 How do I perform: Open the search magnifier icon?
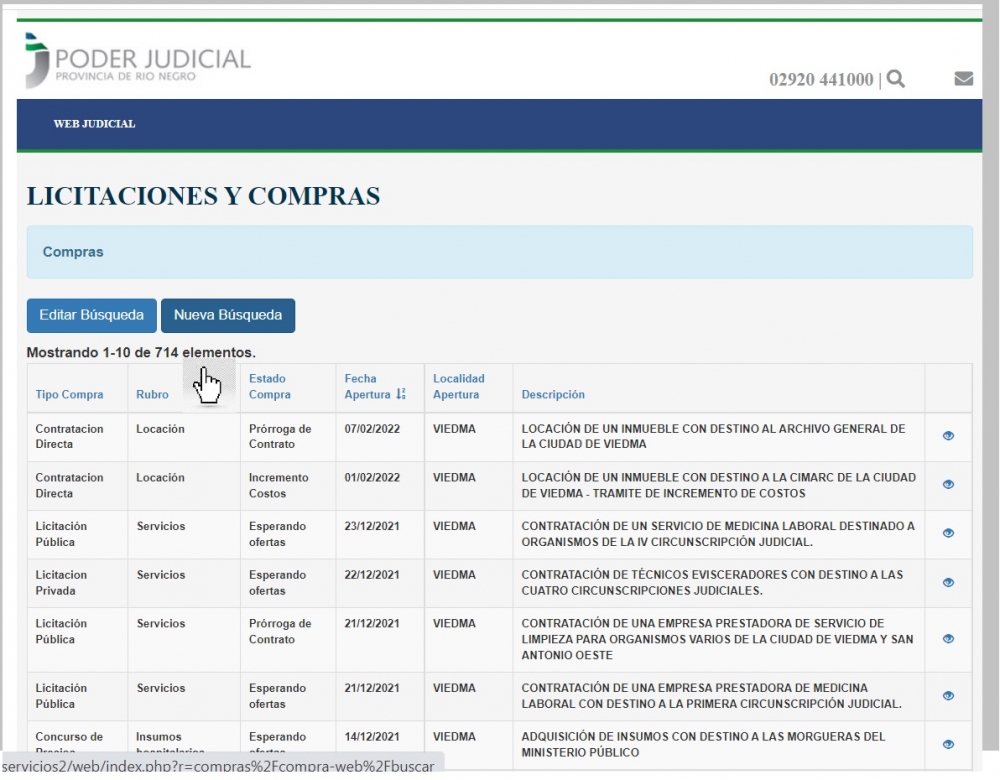(897, 78)
